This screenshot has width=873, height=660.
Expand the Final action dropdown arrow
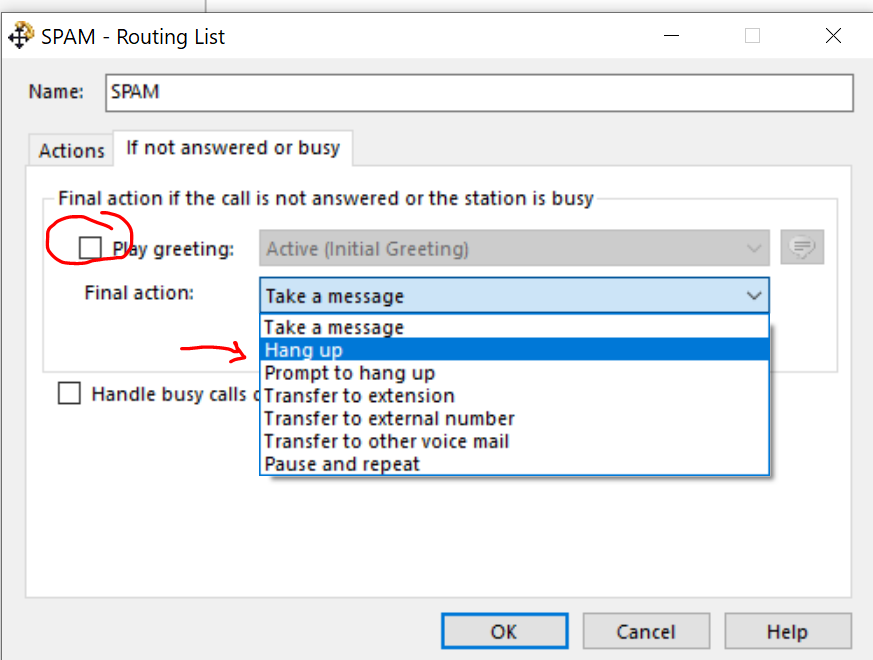click(x=753, y=296)
